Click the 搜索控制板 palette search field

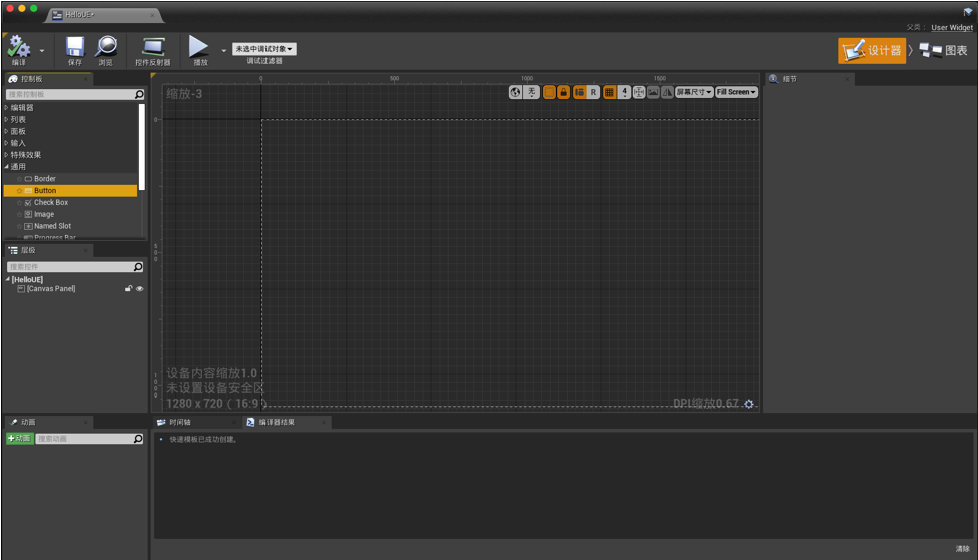tap(75, 94)
